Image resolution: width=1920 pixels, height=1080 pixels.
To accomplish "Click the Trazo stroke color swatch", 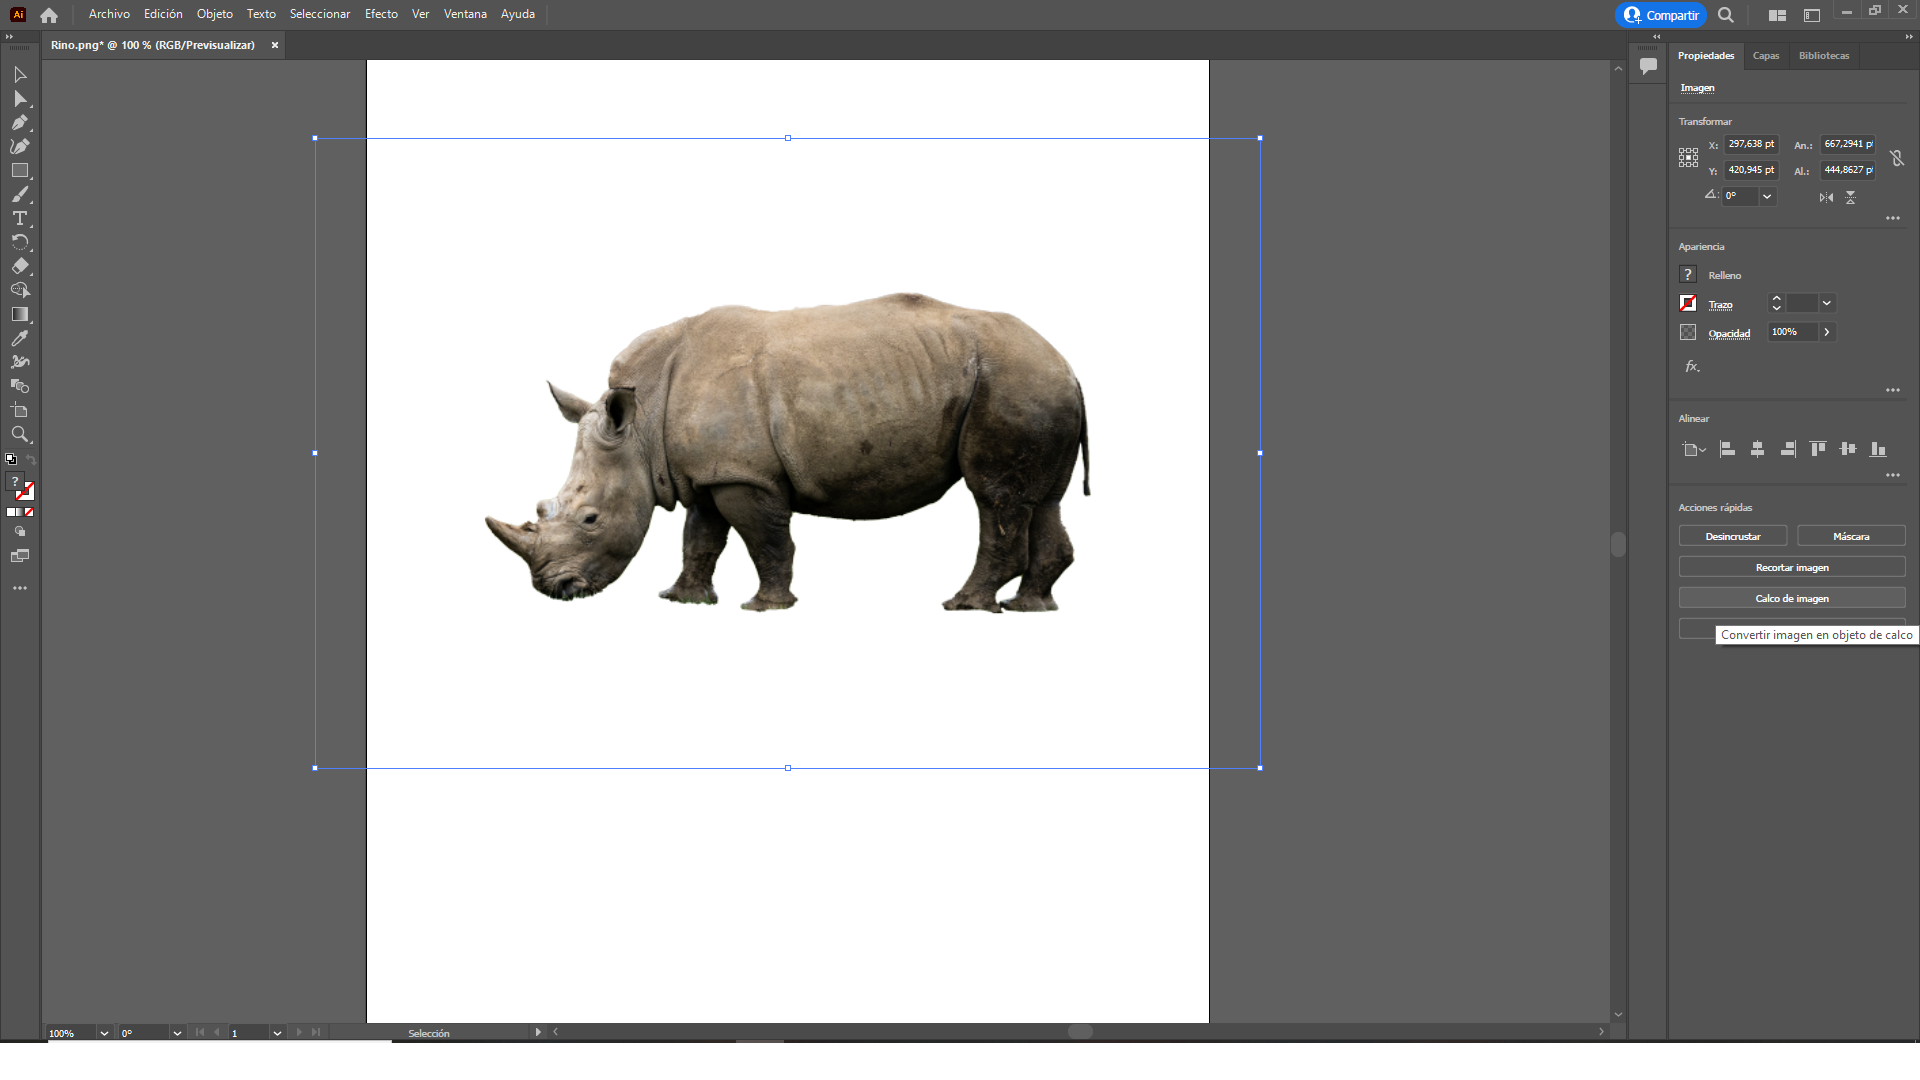I will pos(1688,303).
